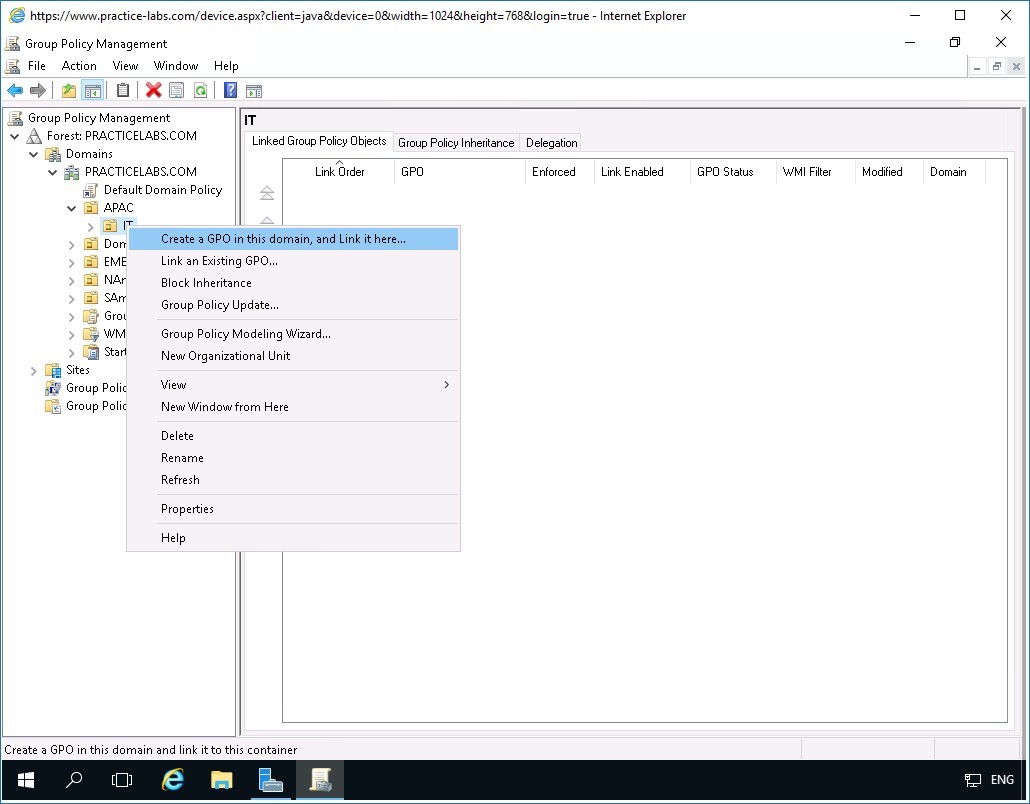Open Task View from the taskbar
1030x804 pixels.
122,780
